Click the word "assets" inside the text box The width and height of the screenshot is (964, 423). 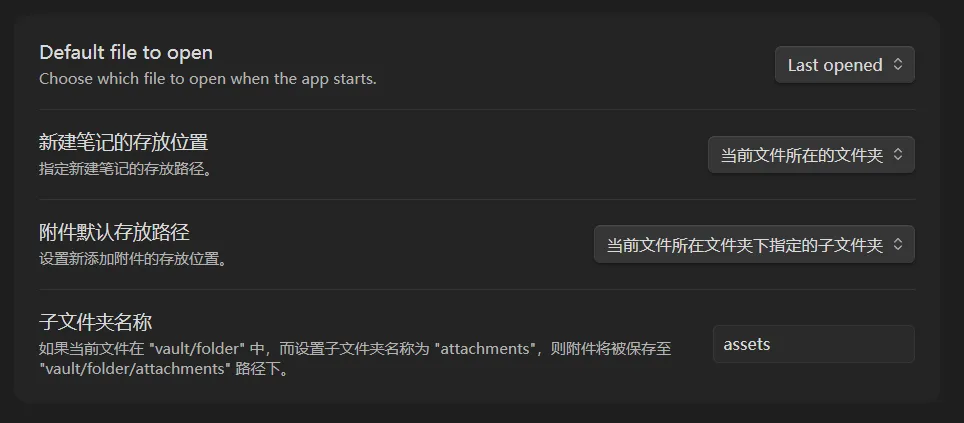click(x=747, y=344)
